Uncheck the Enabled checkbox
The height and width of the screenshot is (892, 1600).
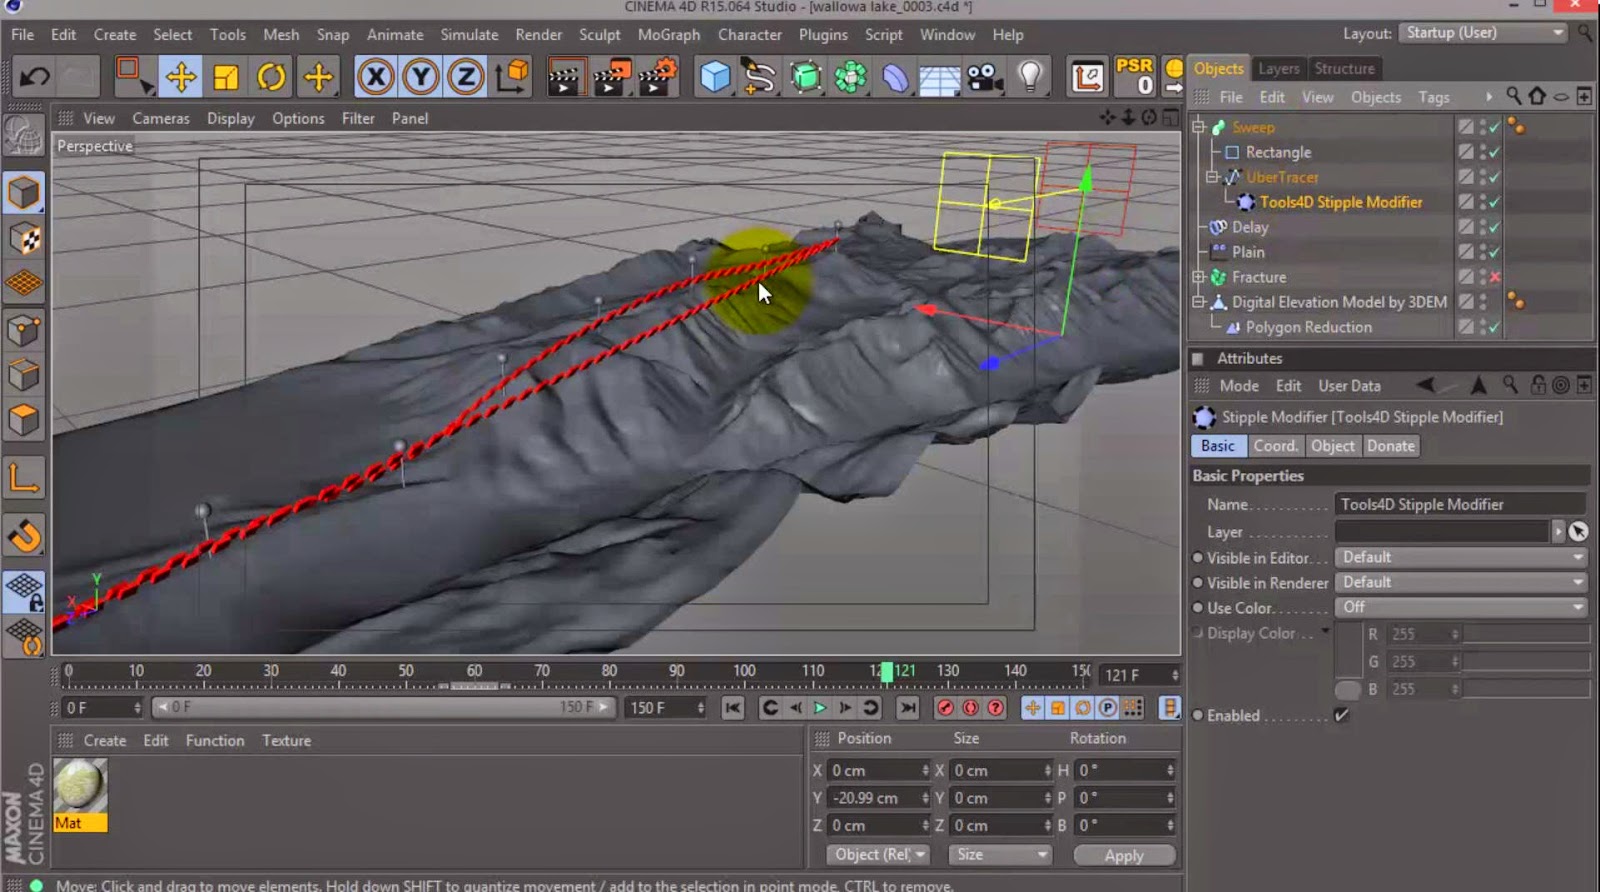[x=1341, y=715]
